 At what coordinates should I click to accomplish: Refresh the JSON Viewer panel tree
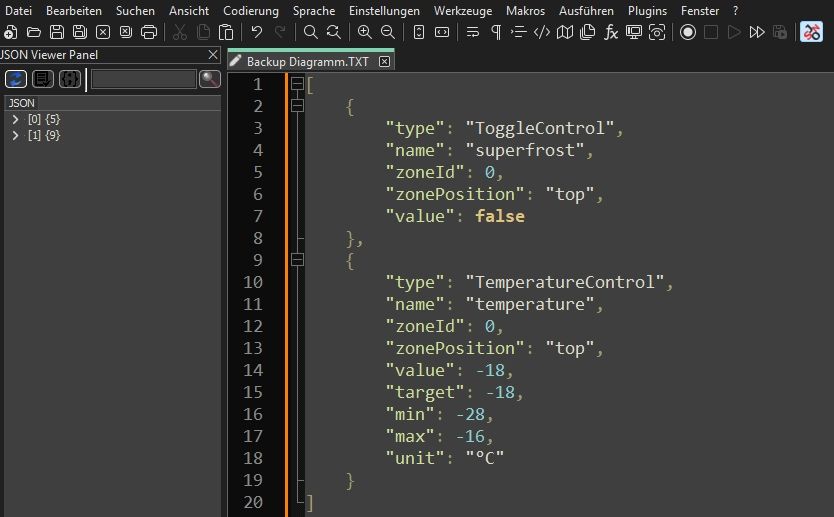[16, 78]
